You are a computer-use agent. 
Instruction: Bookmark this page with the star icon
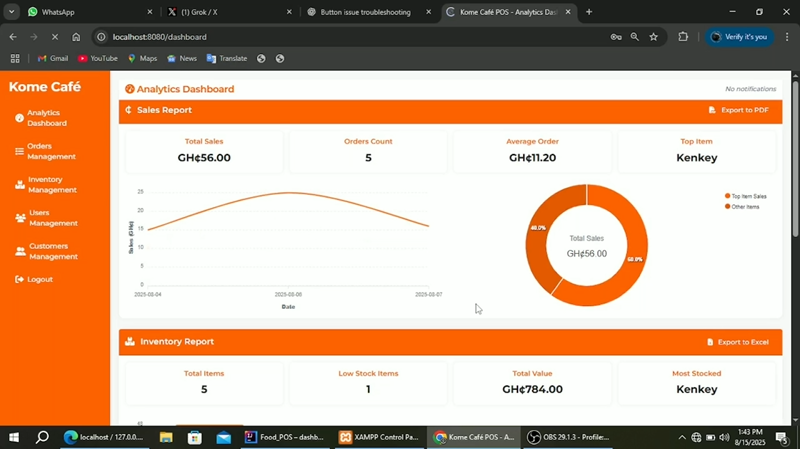pos(654,37)
